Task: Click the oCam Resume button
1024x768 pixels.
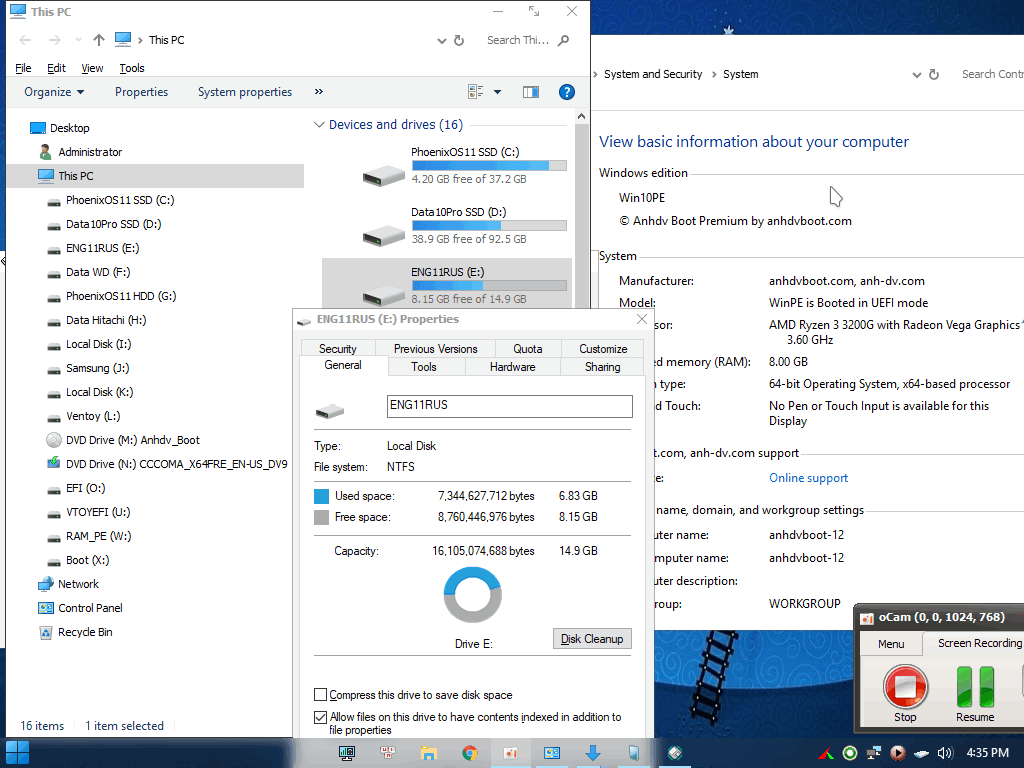Action: [x=975, y=694]
